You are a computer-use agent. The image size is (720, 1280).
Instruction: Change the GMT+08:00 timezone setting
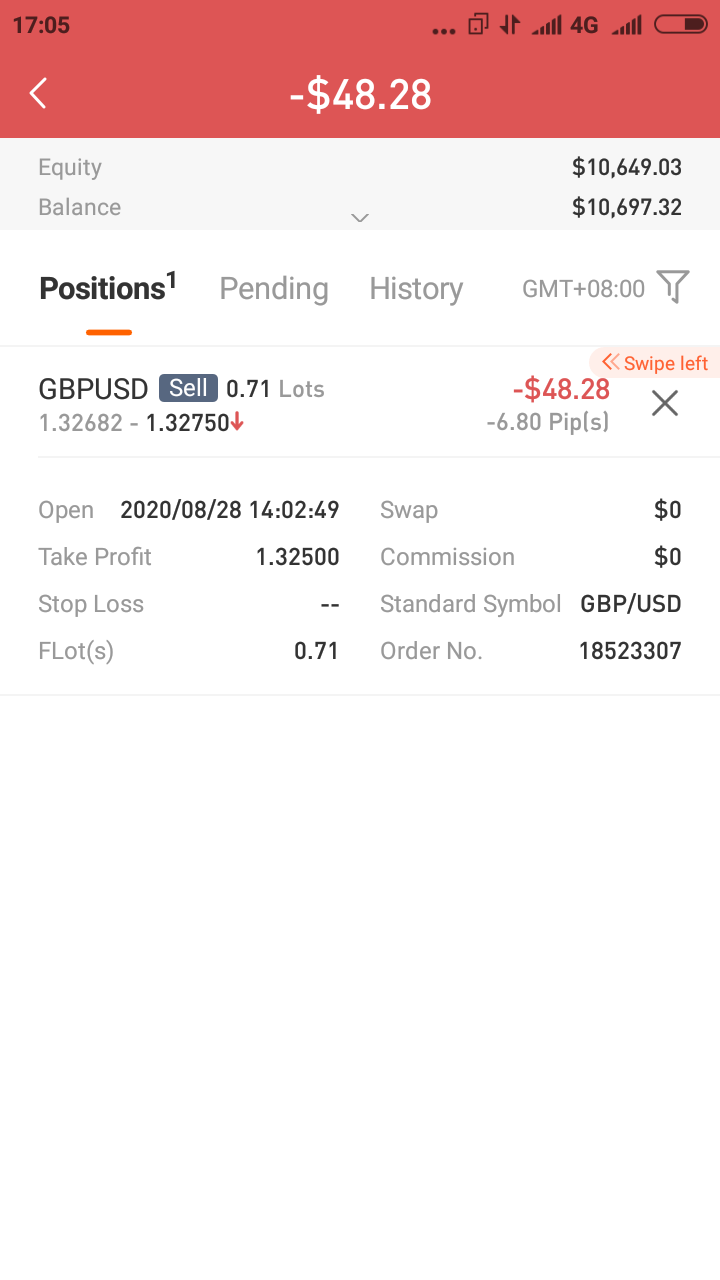coord(584,289)
